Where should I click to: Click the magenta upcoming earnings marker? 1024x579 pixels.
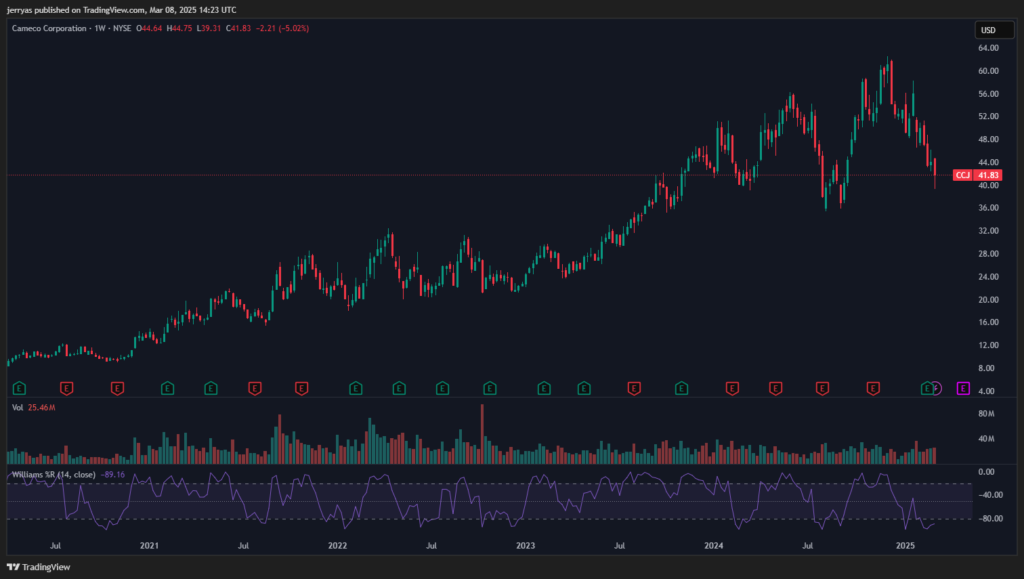click(x=963, y=387)
